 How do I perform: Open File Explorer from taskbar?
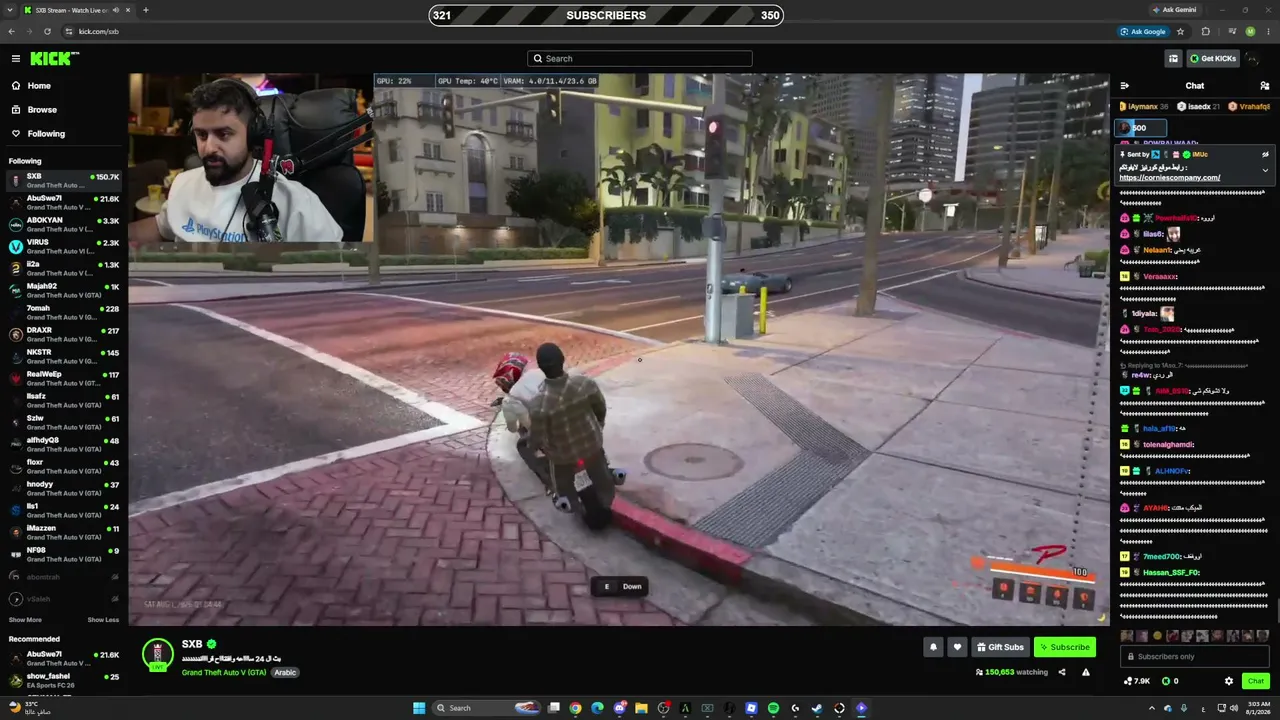641,708
